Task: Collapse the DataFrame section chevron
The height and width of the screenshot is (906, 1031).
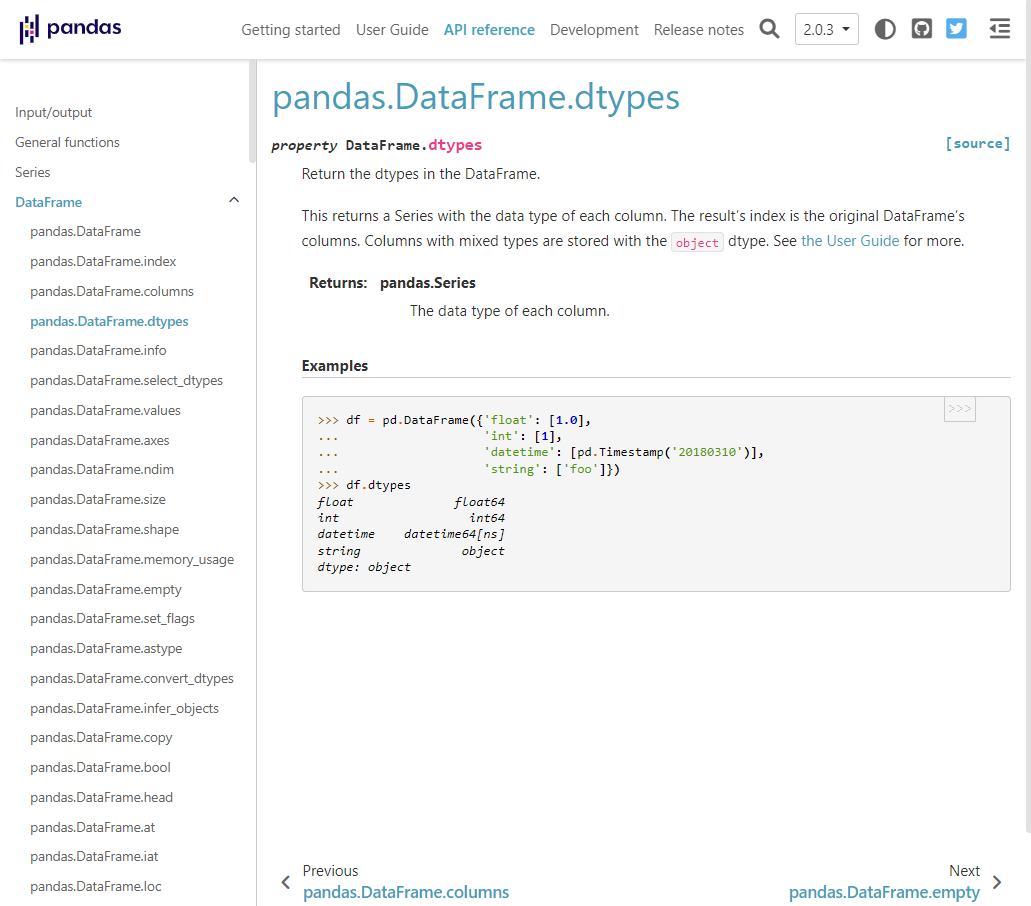Action: tap(233, 200)
